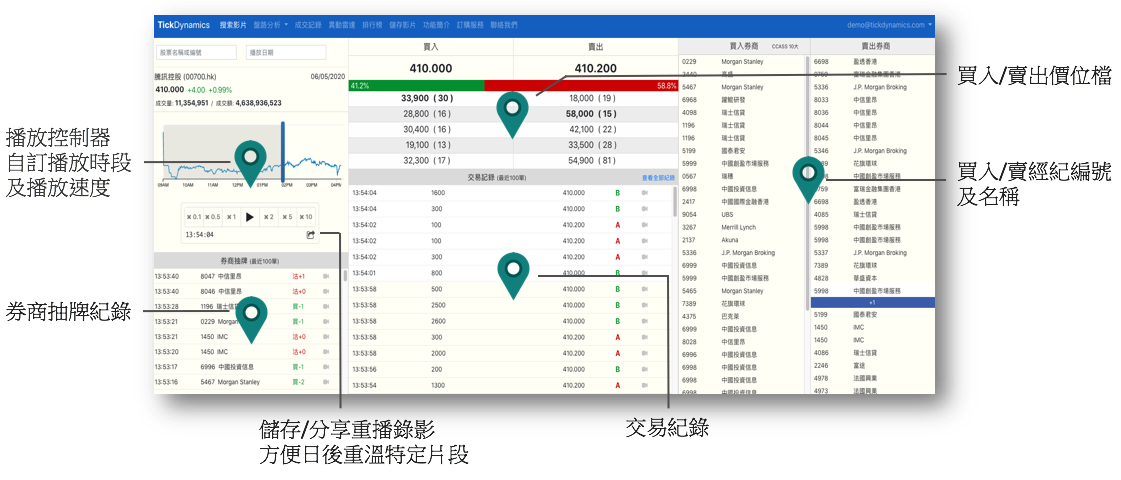
Task: Click the blue +1 separator row in sell brokers
Action: coord(872,303)
